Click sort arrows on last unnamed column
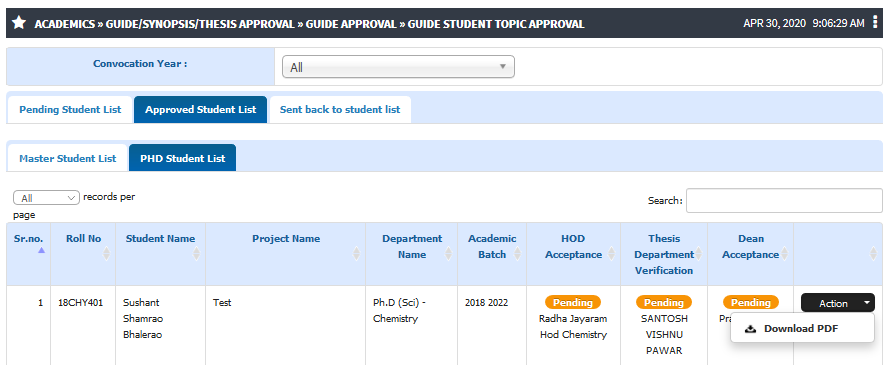 point(874,254)
